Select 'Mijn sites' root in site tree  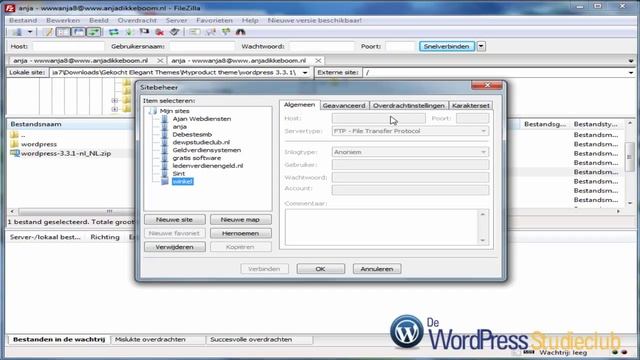tap(174, 111)
